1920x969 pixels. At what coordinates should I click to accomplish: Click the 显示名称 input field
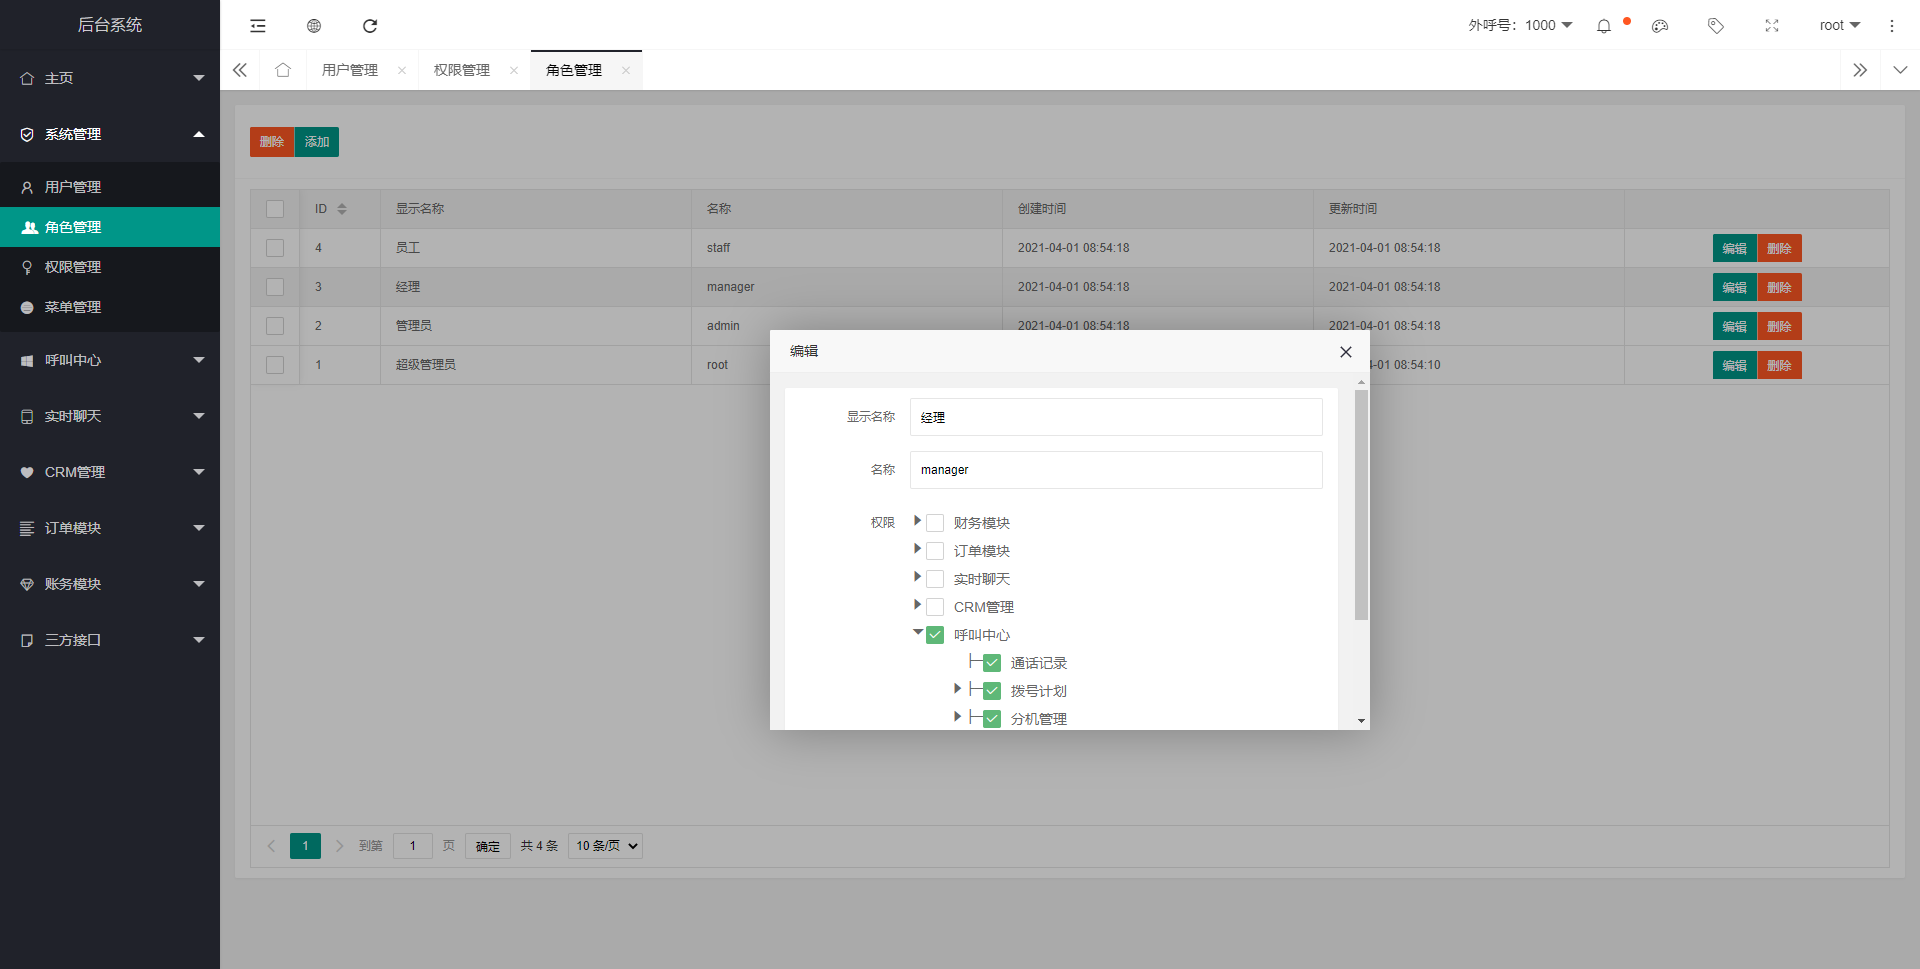pyautogui.click(x=1115, y=417)
